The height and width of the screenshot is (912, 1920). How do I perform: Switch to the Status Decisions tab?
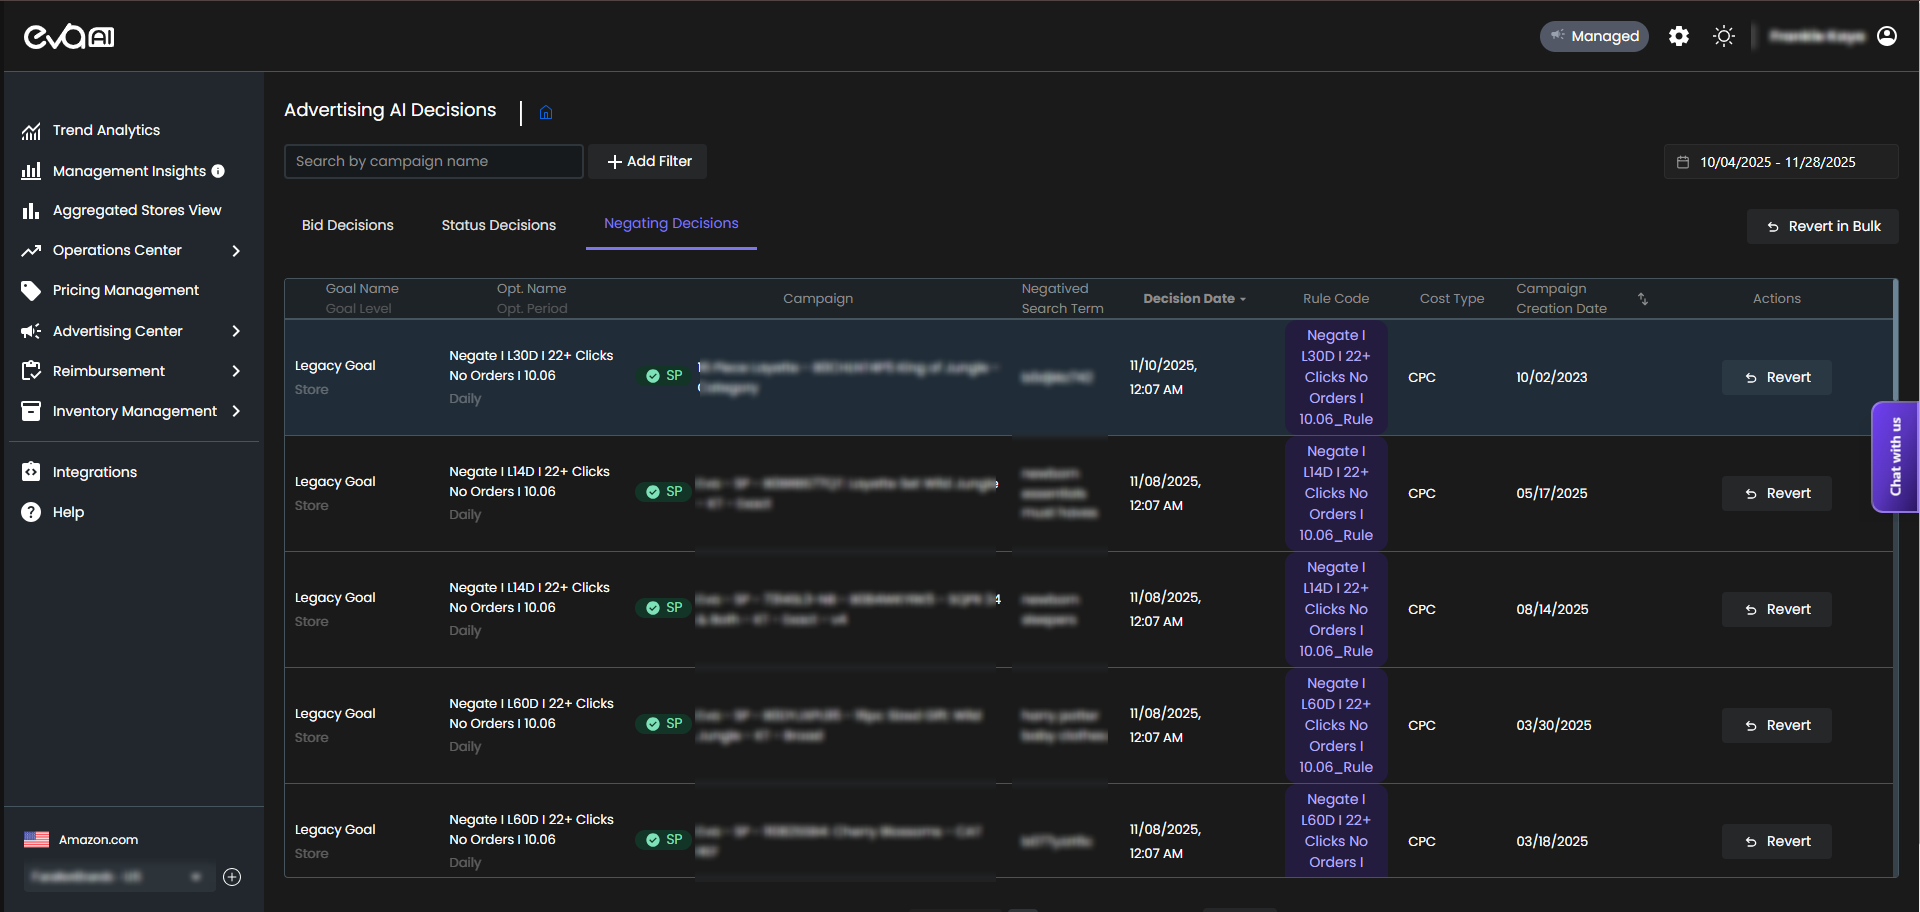498,226
